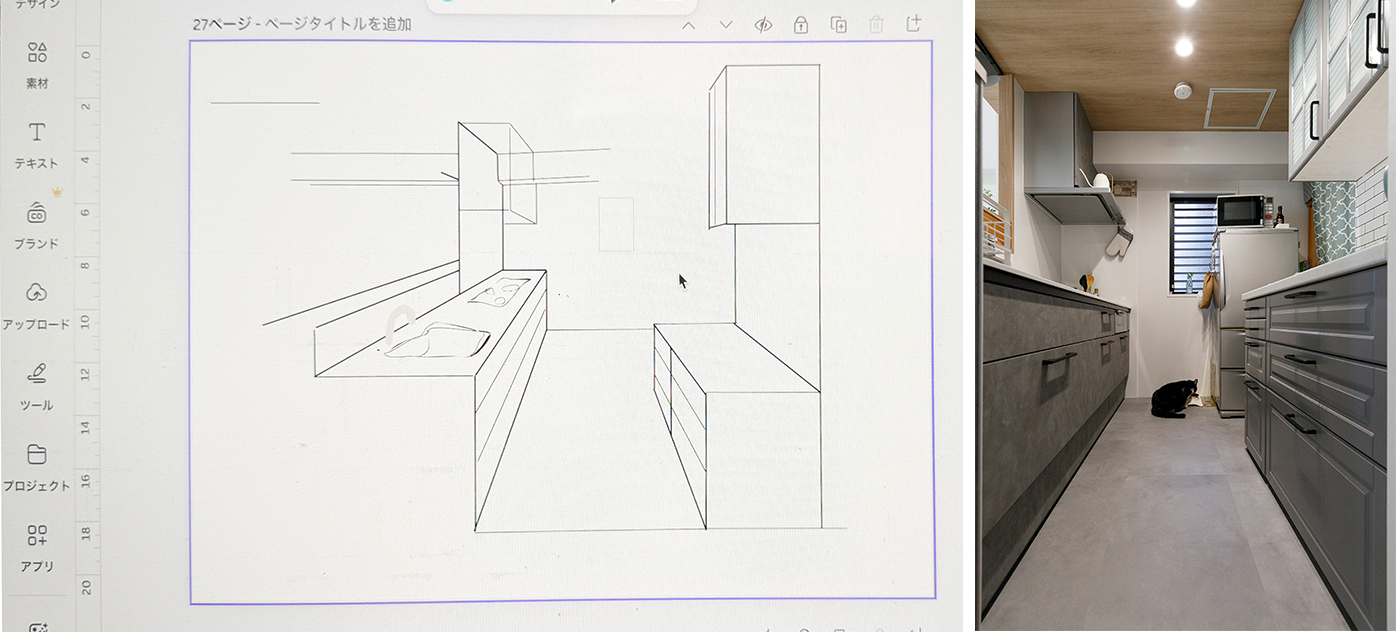This screenshot has height=632, width=1396.
Task: Open the プロジェクト (Projects) panel
Action: (x=37, y=466)
